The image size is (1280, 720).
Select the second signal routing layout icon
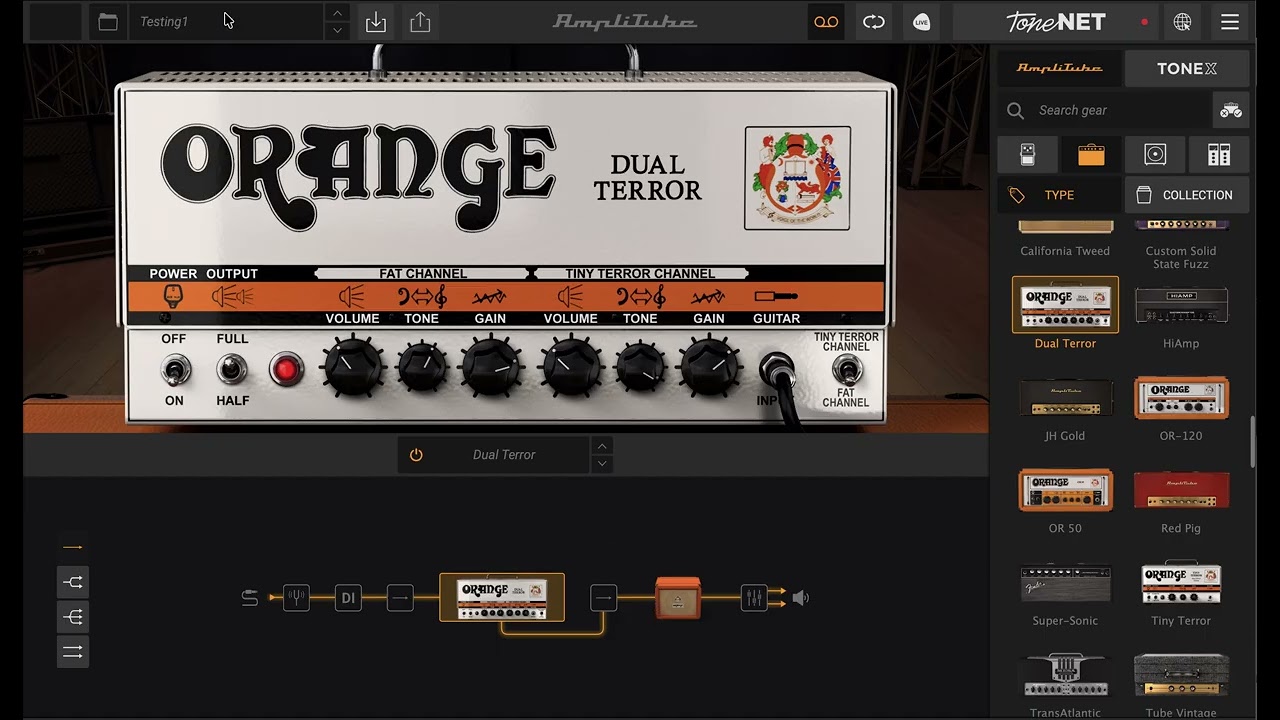(73, 581)
